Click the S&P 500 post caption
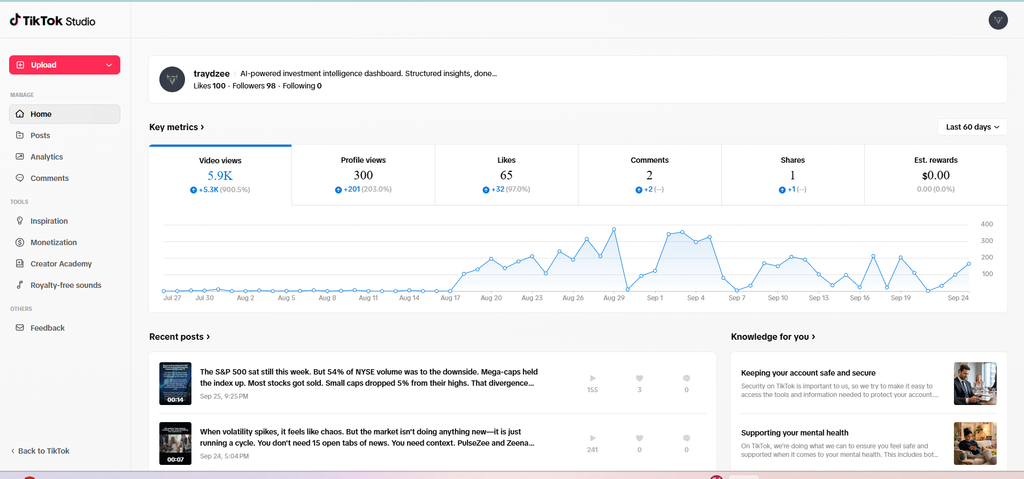Viewport: 1024px width, 479px height. [368, 377]
